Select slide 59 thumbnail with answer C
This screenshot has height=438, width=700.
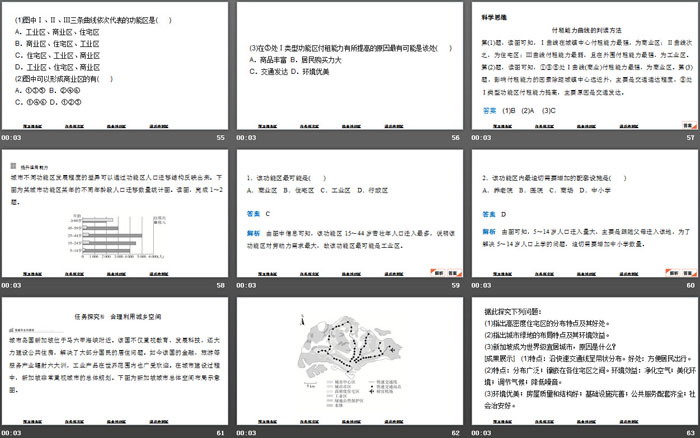tap(350, 213)
